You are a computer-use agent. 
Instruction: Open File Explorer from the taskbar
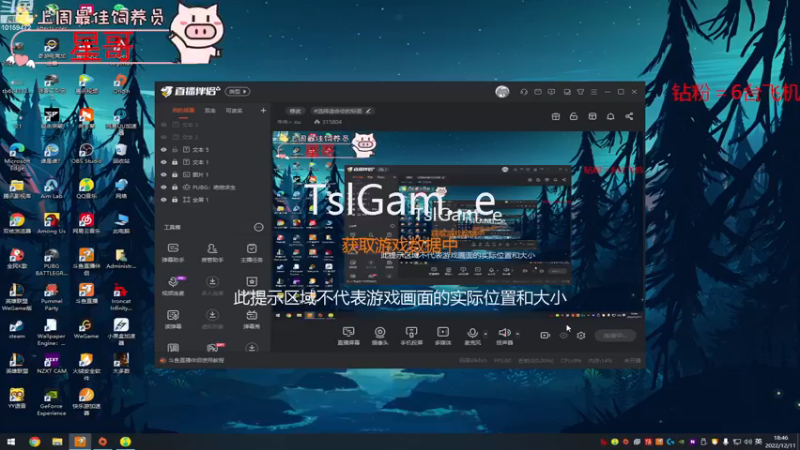[x=57, y=441]
